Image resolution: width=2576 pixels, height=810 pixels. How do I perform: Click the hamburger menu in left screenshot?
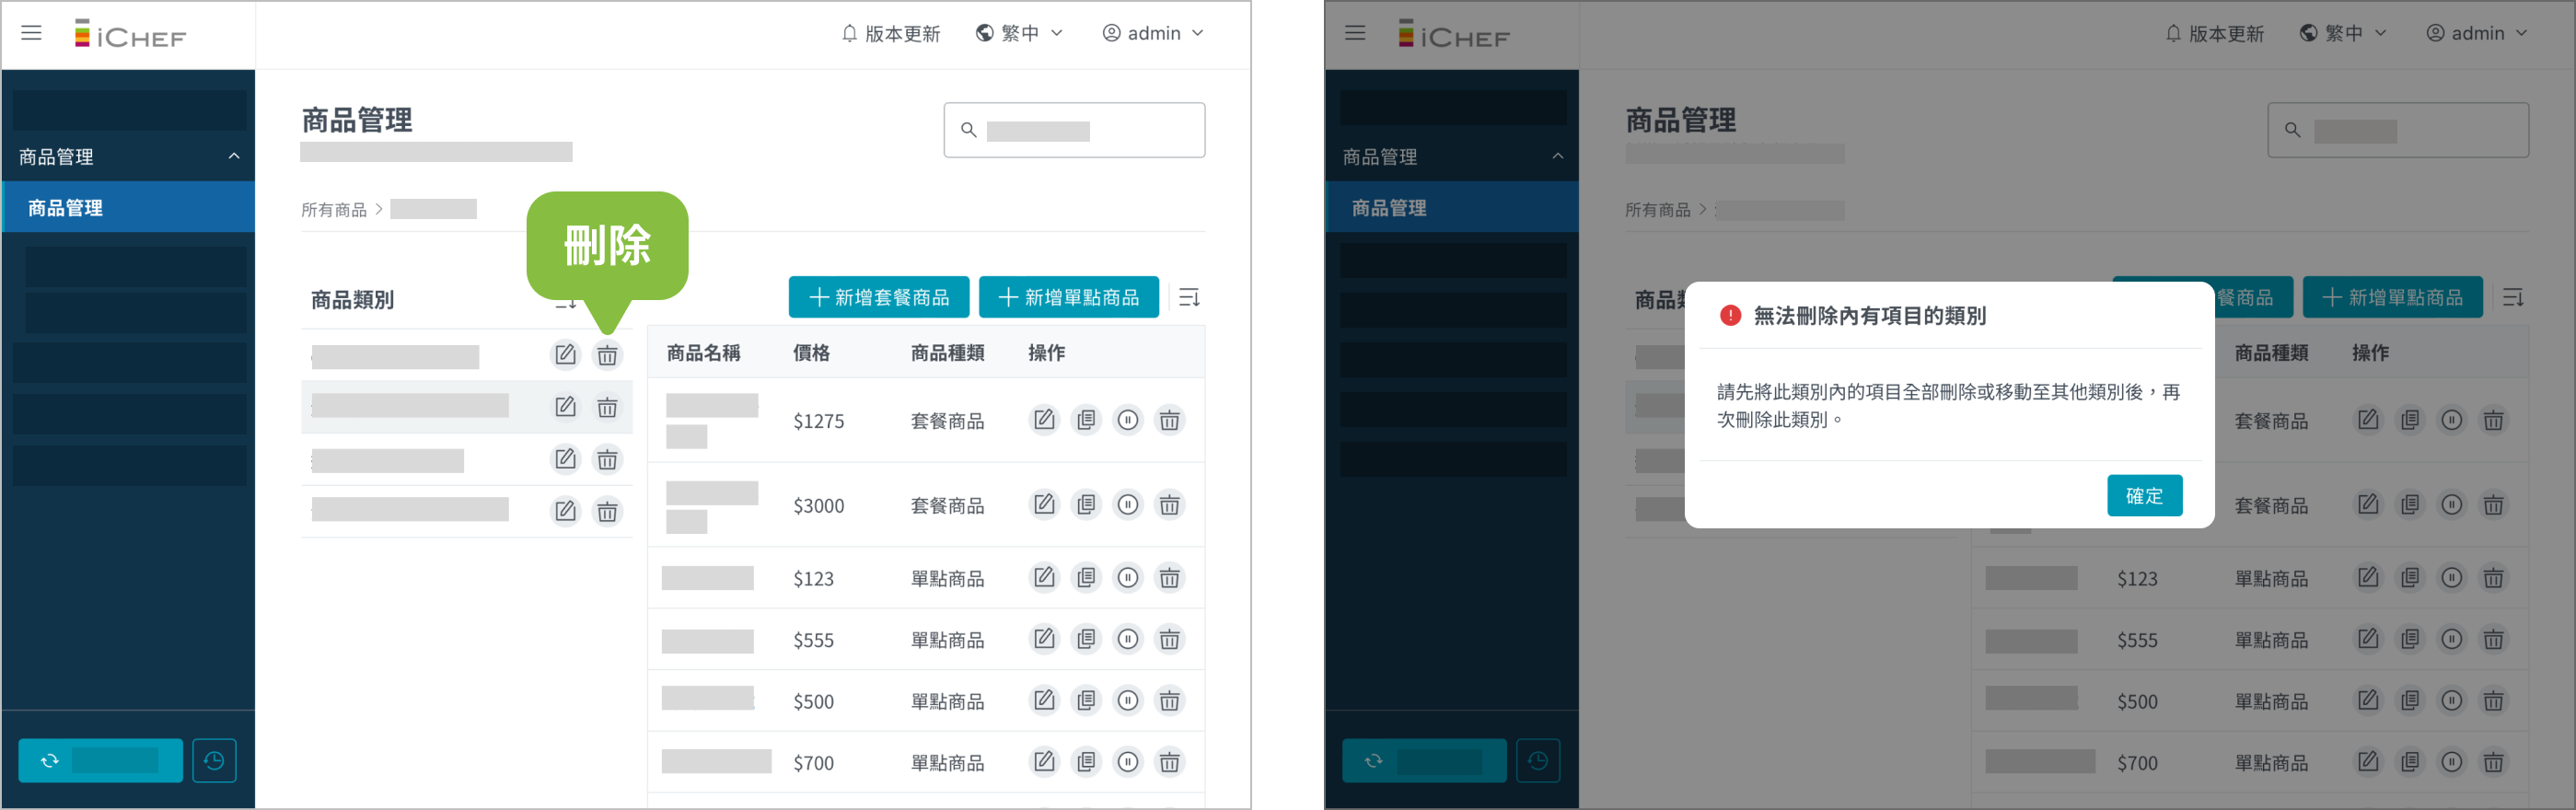(x=32, y=33)
